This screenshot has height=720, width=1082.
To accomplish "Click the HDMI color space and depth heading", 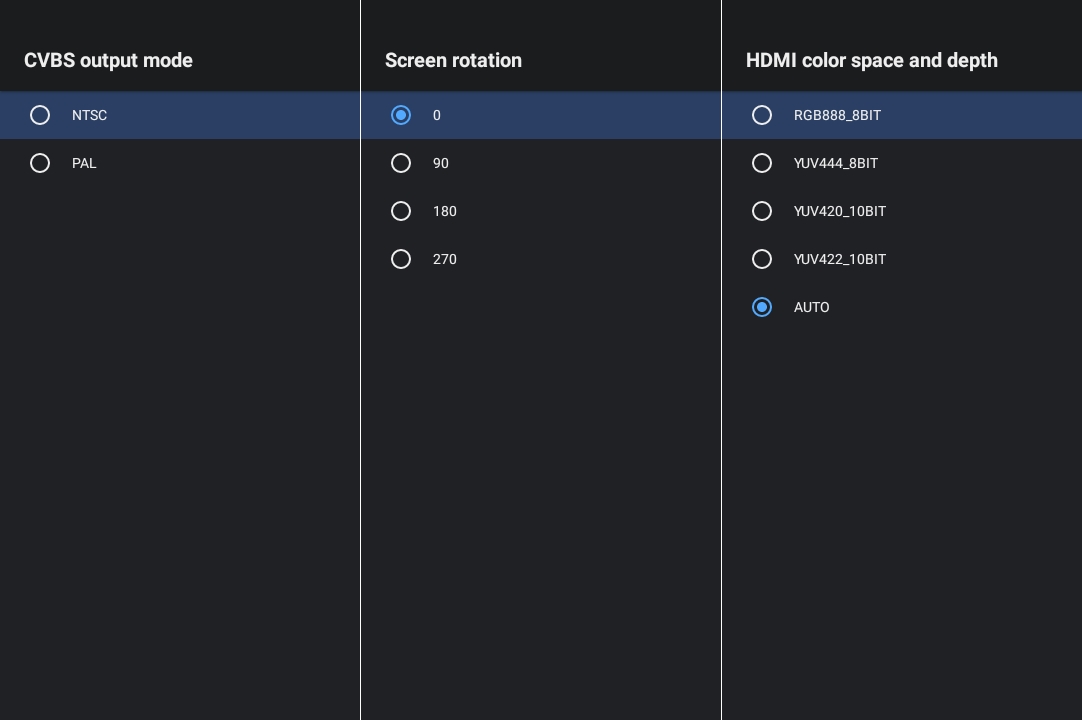I will [871, 60].
